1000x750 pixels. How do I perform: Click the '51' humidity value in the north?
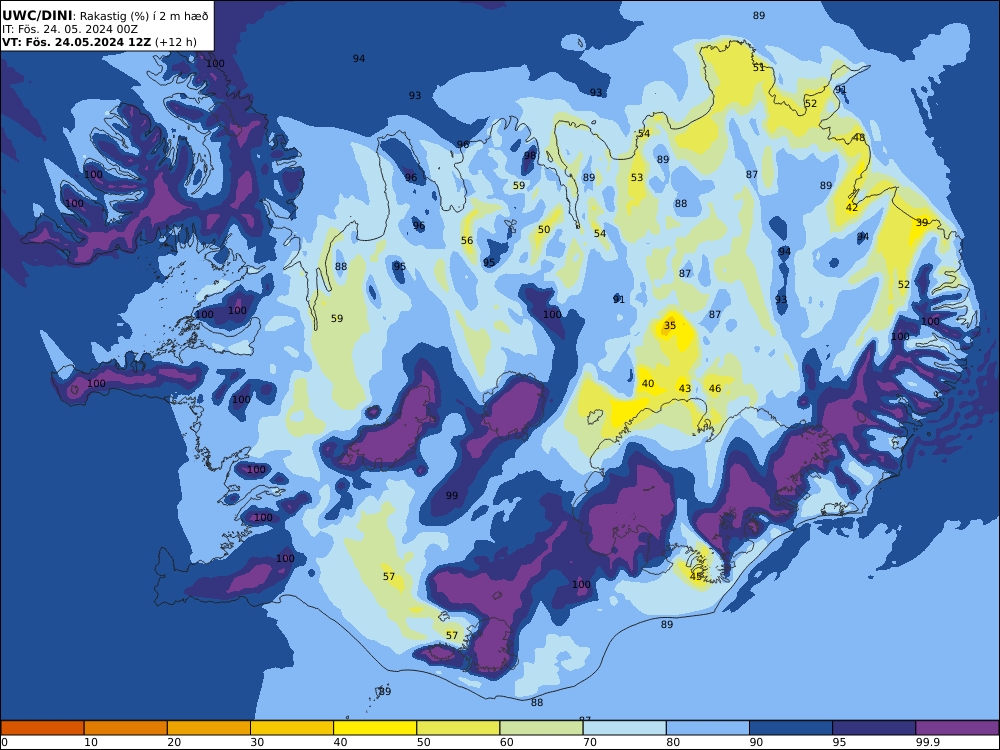pyautogui.click(x=759, y=67)
